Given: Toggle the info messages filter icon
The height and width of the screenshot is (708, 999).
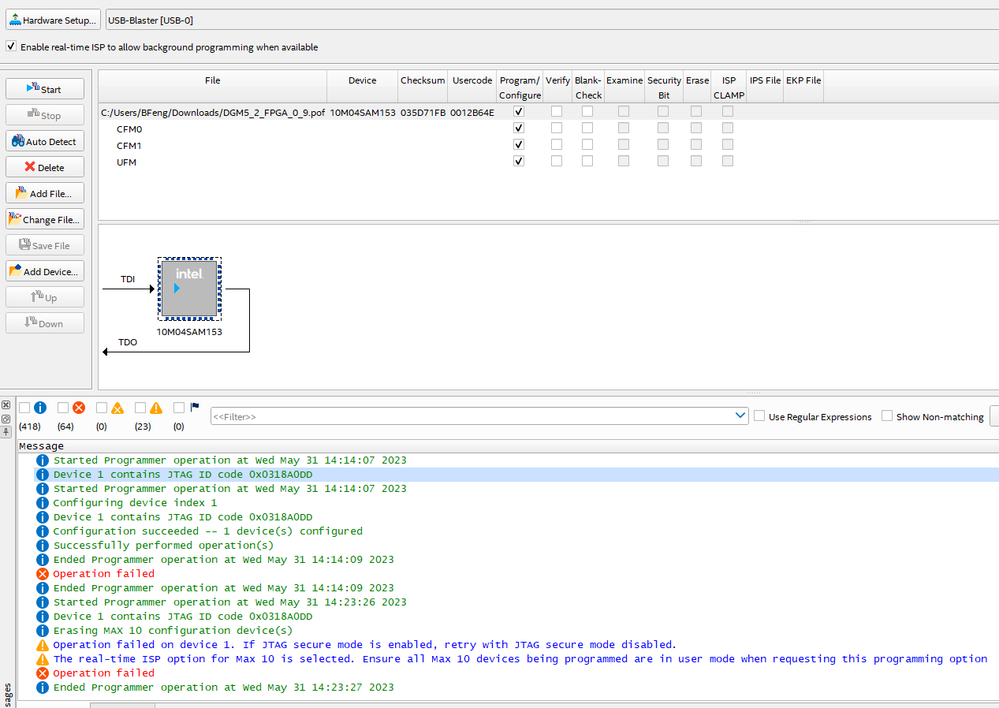Looking at the screenshot, I should pos(40,408).
